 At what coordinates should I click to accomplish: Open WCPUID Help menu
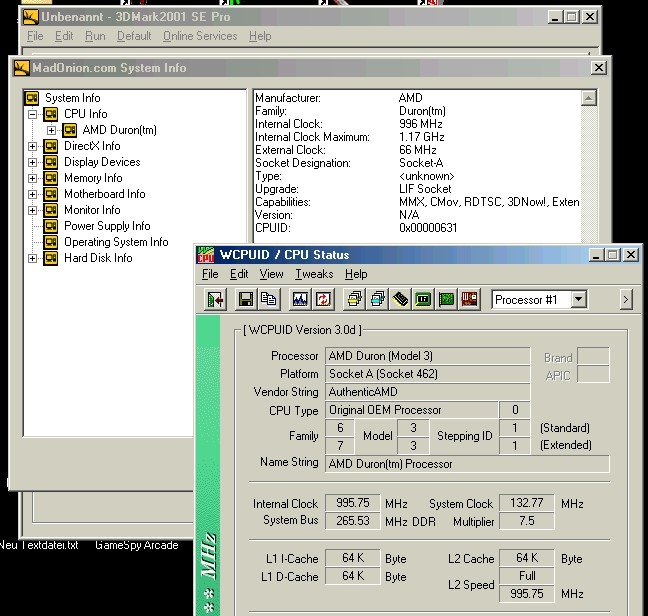pos(356,274)
